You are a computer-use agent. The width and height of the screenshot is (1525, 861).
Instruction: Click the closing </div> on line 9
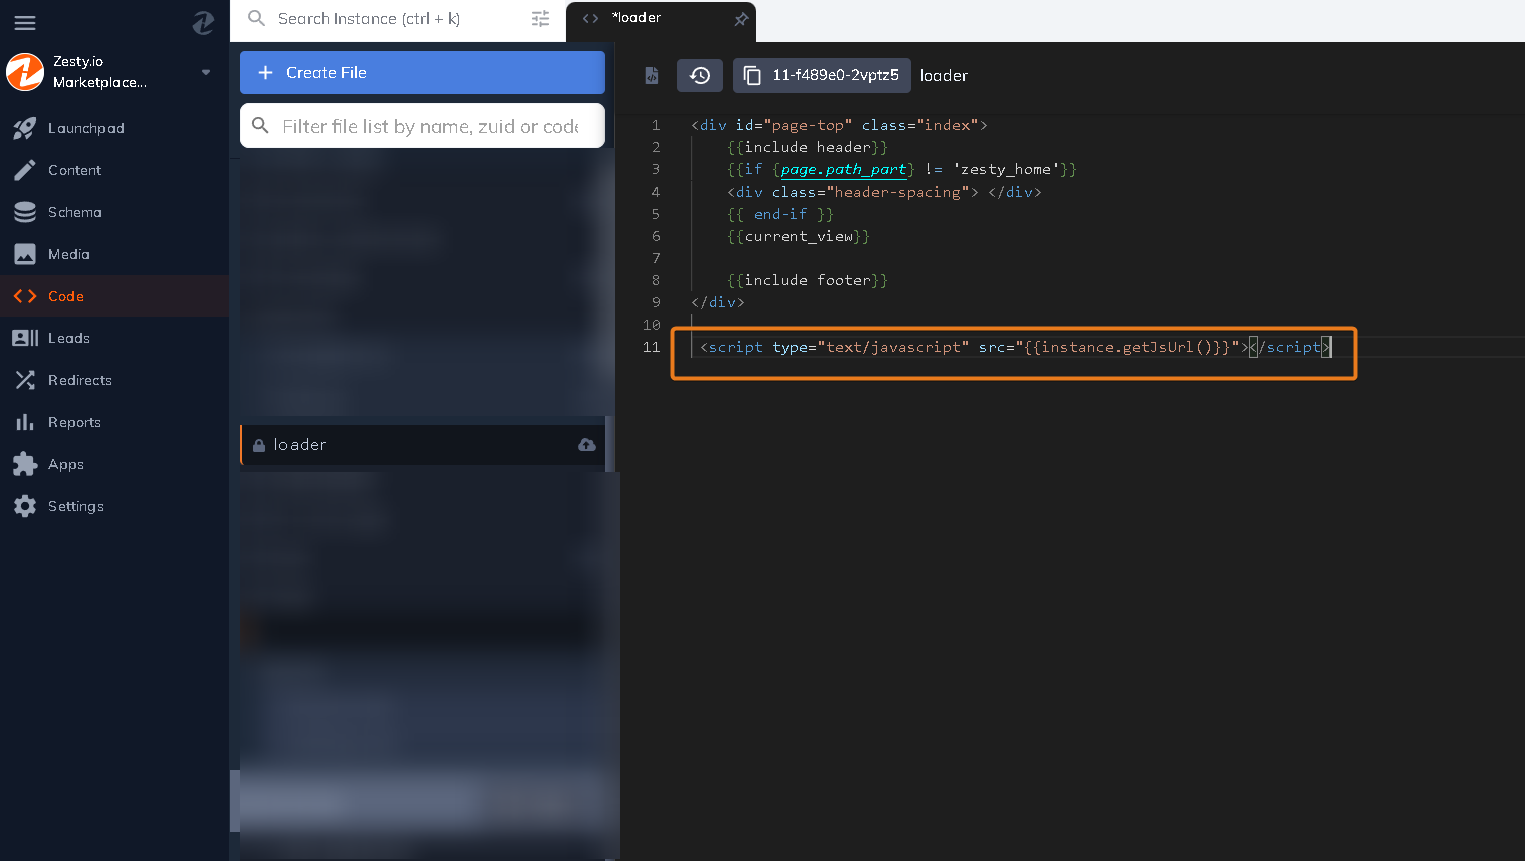tap(718, 302)
